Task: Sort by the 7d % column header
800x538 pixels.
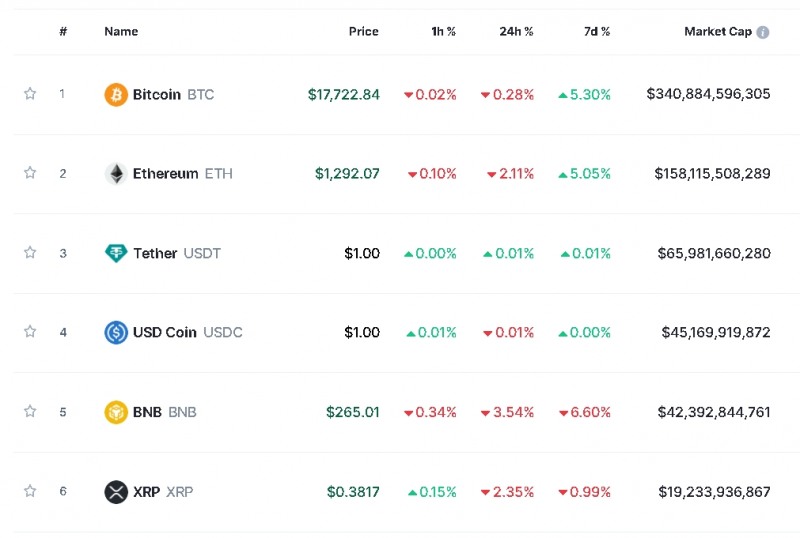Action: (x=597, y=32)
